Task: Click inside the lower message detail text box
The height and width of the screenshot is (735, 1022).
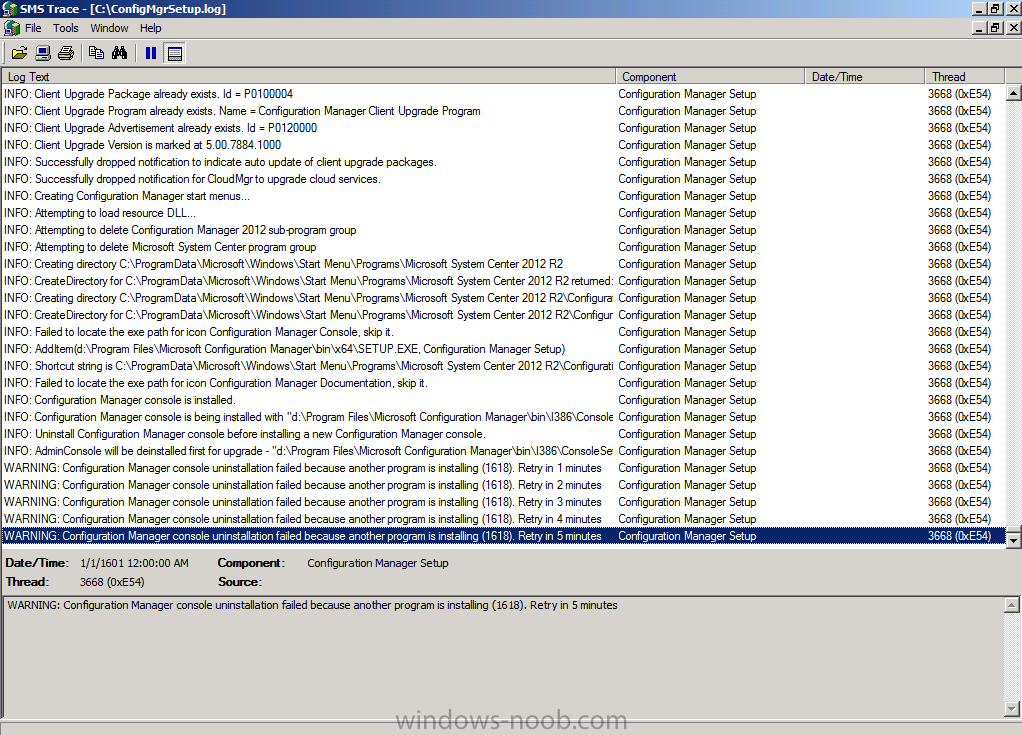Action: [503, 657]
